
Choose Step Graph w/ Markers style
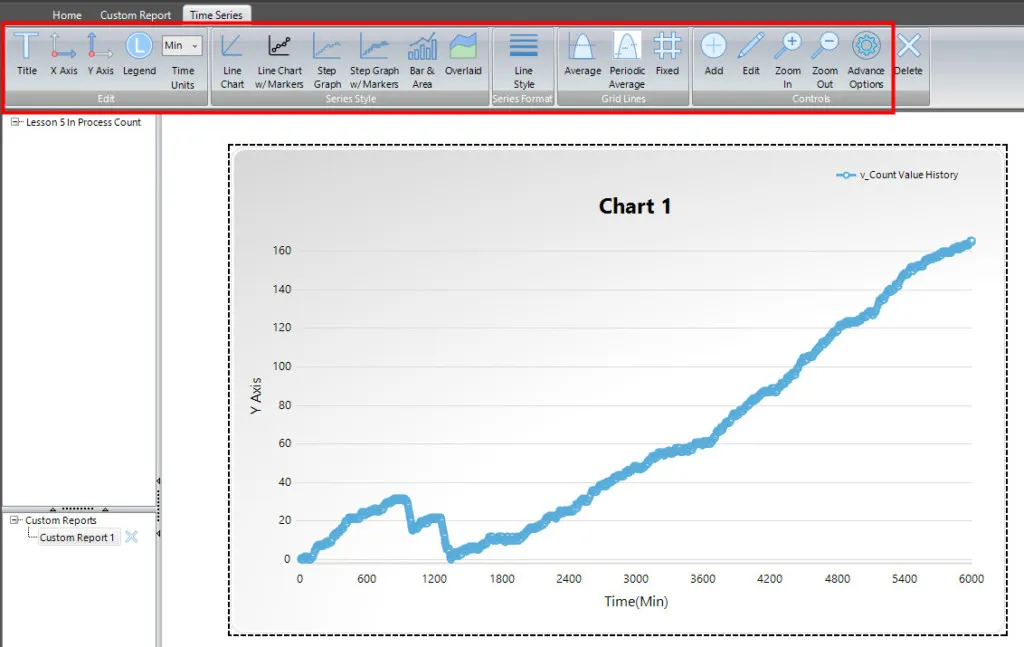(374, 61)
